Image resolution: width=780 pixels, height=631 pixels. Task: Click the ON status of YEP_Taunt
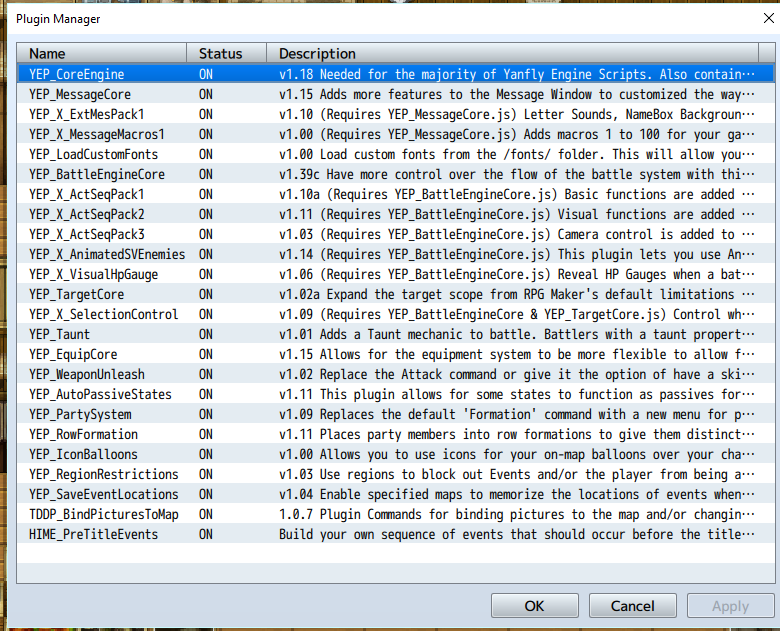206,334
